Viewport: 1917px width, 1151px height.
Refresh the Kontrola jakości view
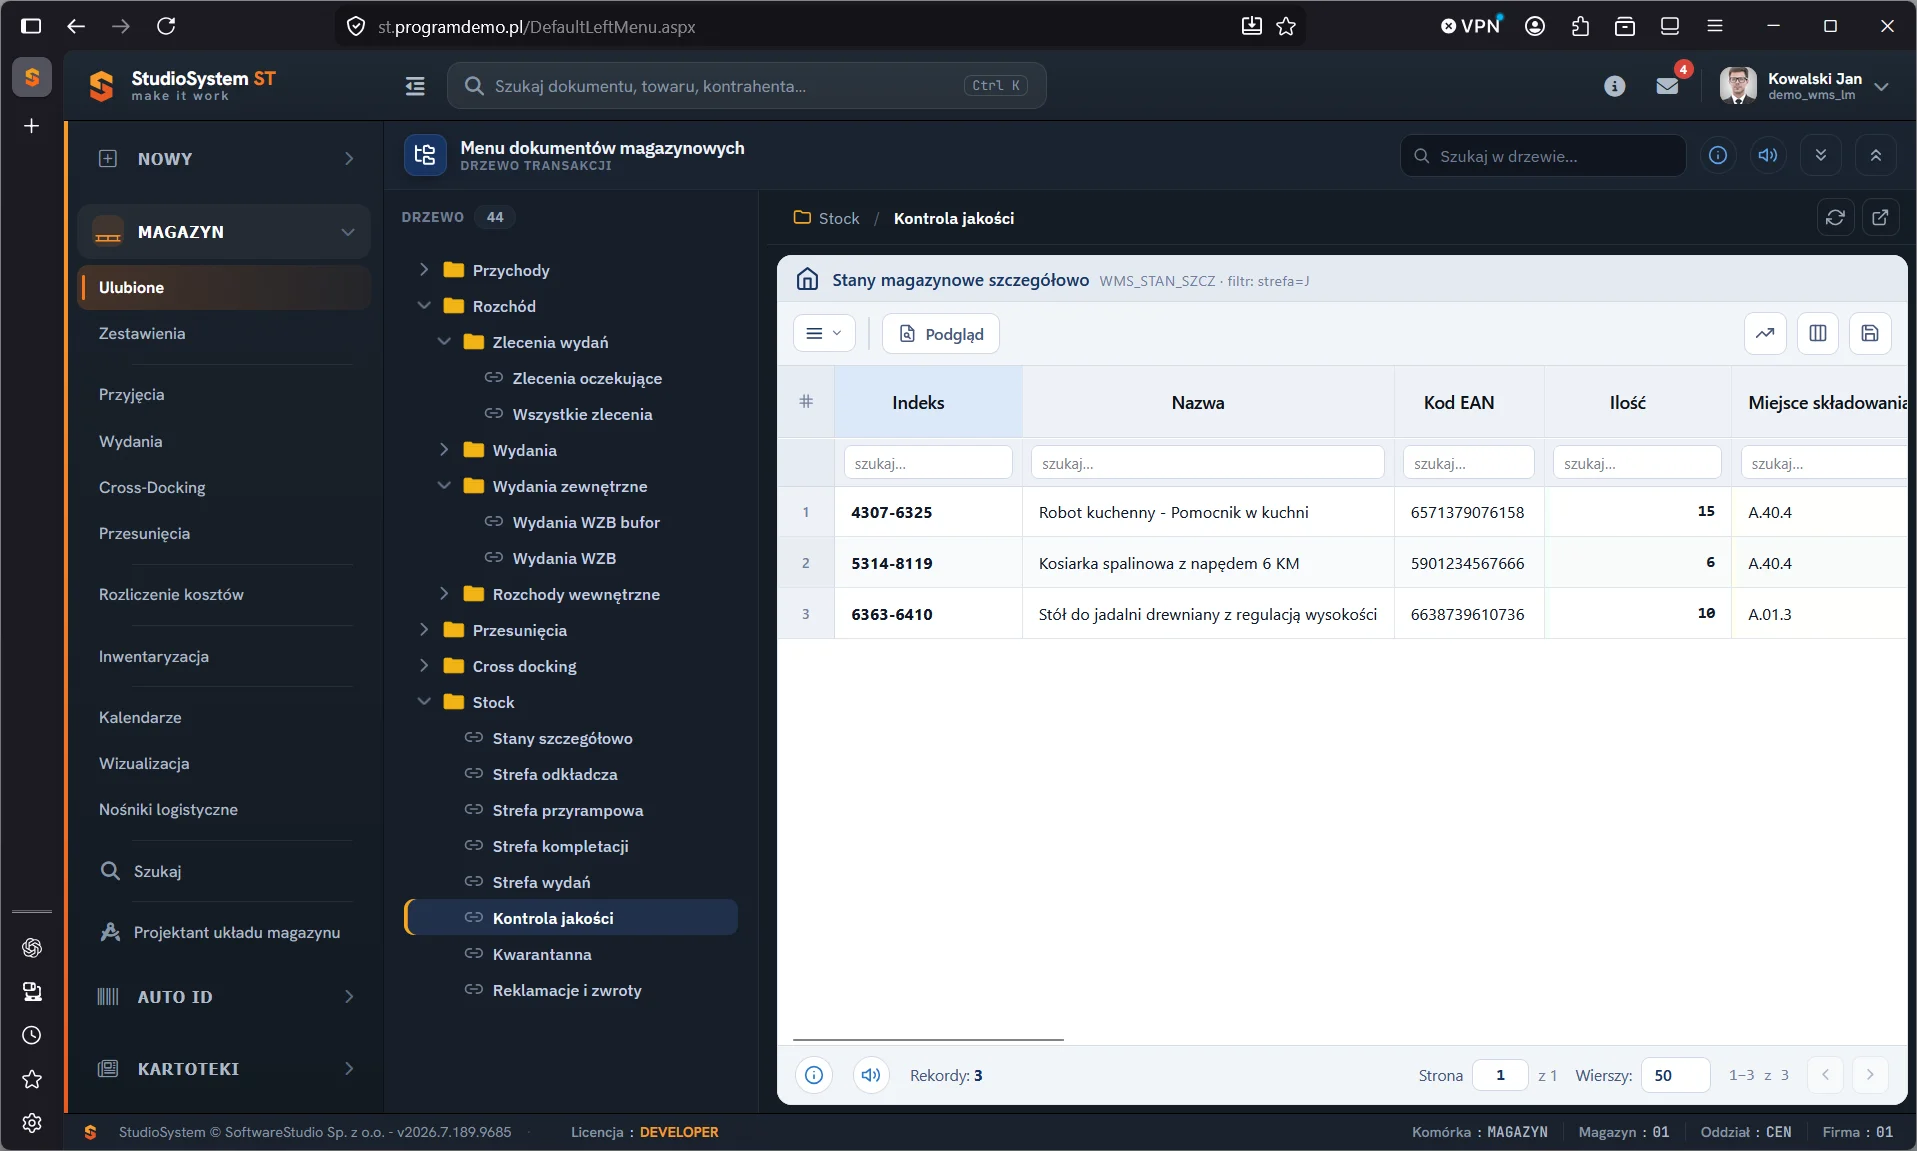pyautogui.click(x=1835, y=217)
